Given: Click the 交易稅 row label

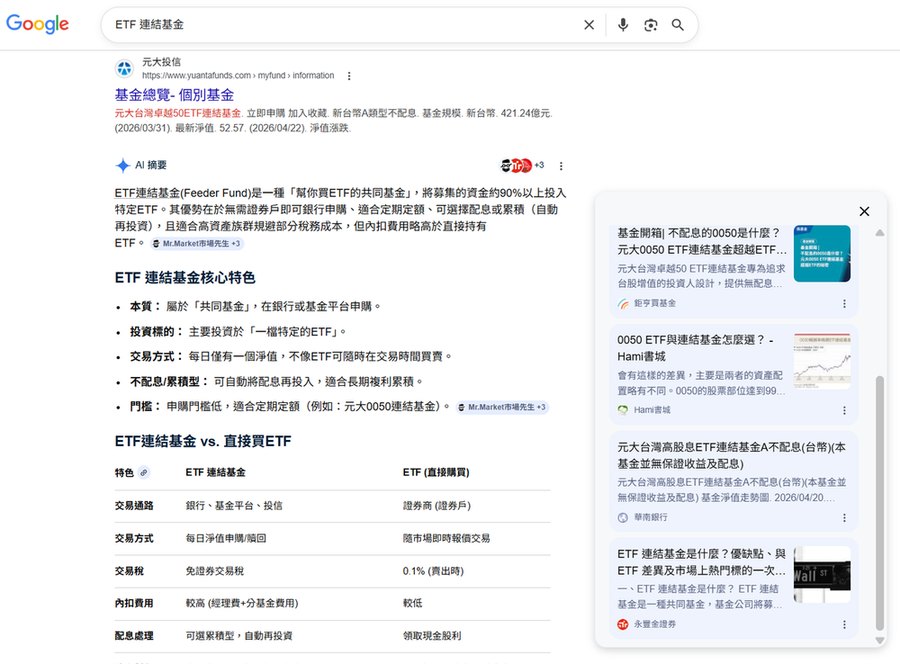Looking at the screenshot, I should point(129,571).
